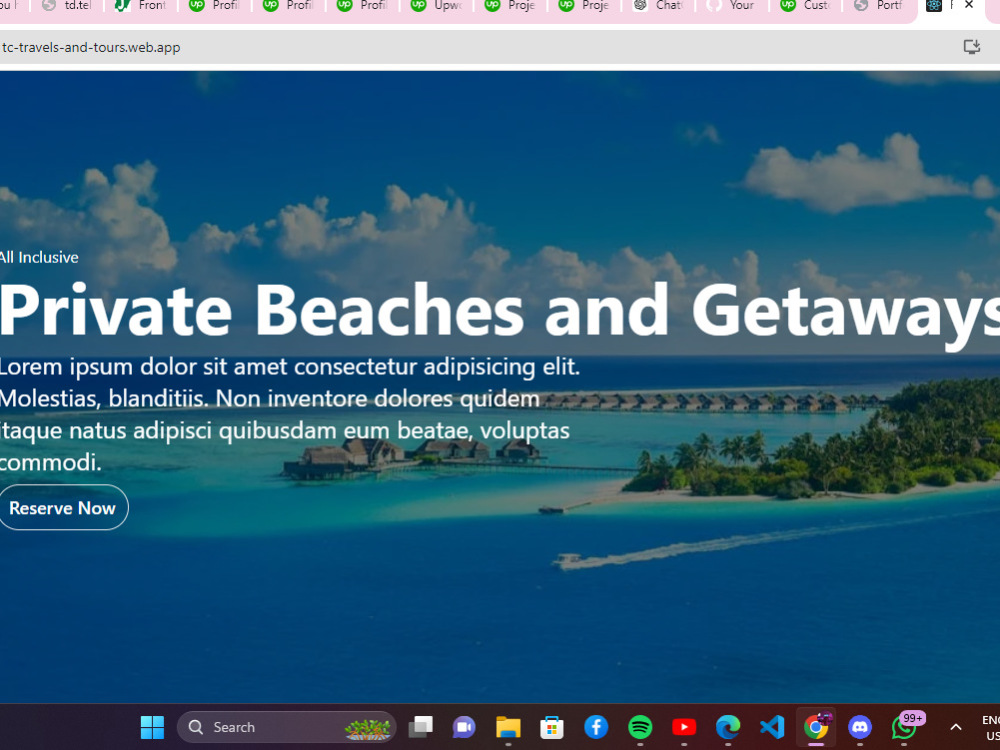Open Visual Studio Code from the taskbar
This screenshot has height=750, width=1000.
pyautogui.click(x=772, y=727)
